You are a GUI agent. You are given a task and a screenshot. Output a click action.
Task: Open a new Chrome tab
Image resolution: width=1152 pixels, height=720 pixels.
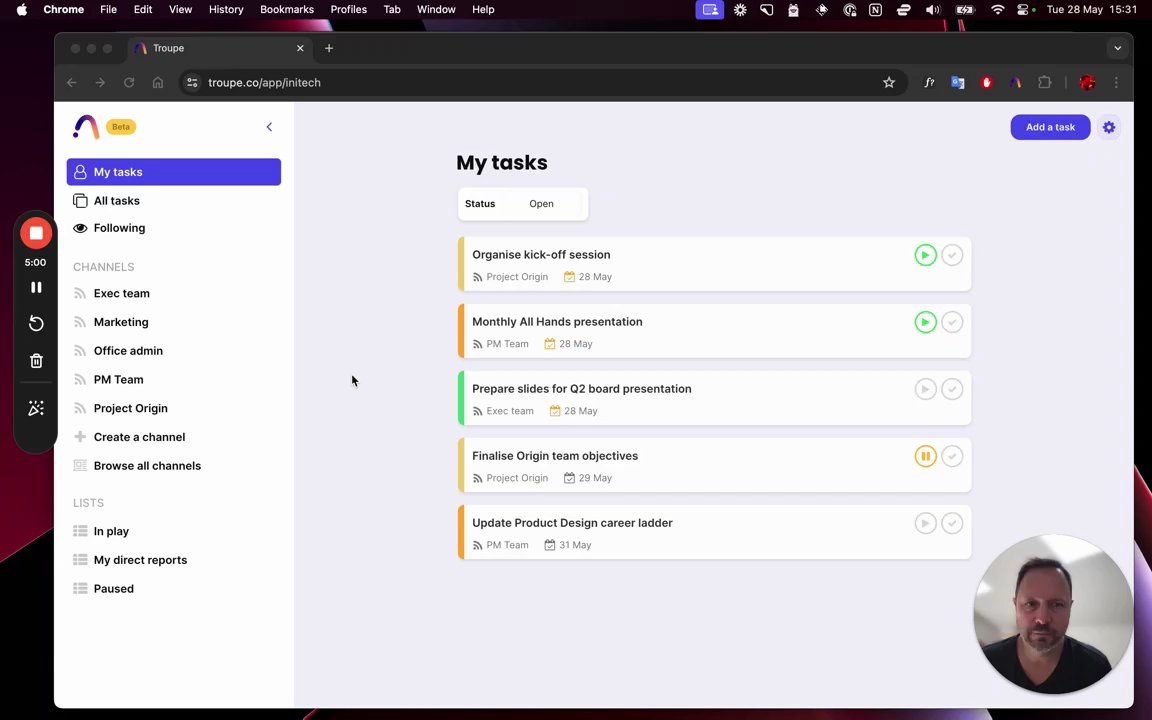coord(328,48)
